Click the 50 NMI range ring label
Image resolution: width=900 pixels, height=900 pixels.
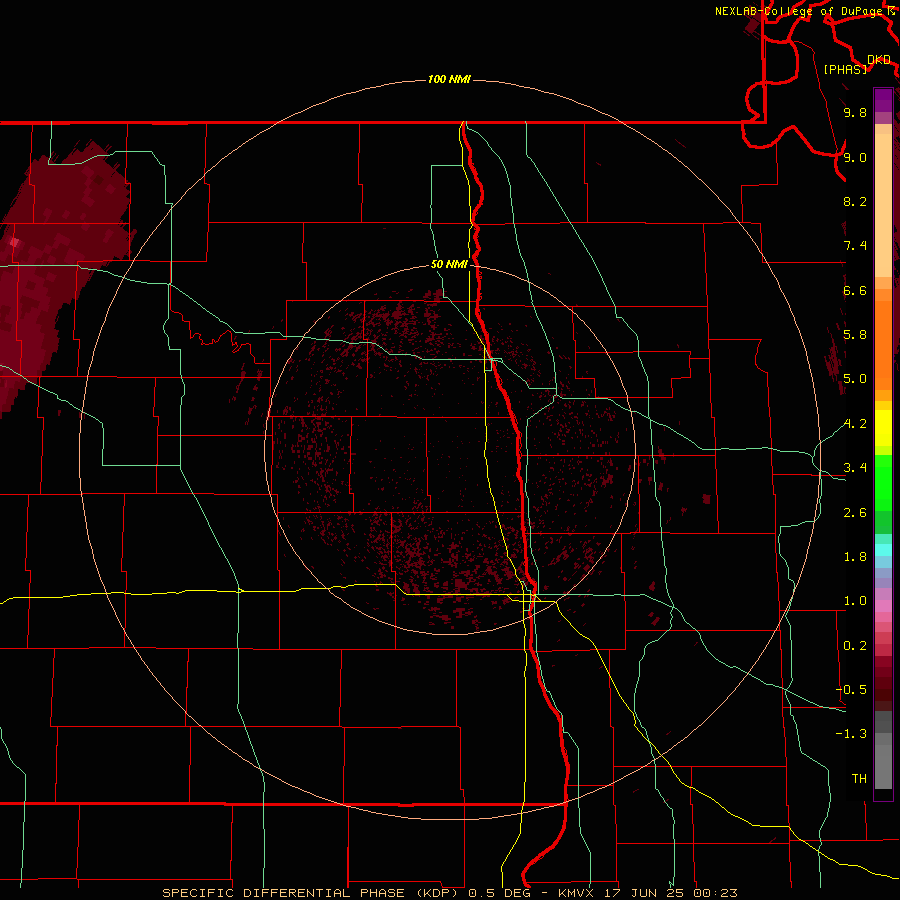click(x=449, y=264)
